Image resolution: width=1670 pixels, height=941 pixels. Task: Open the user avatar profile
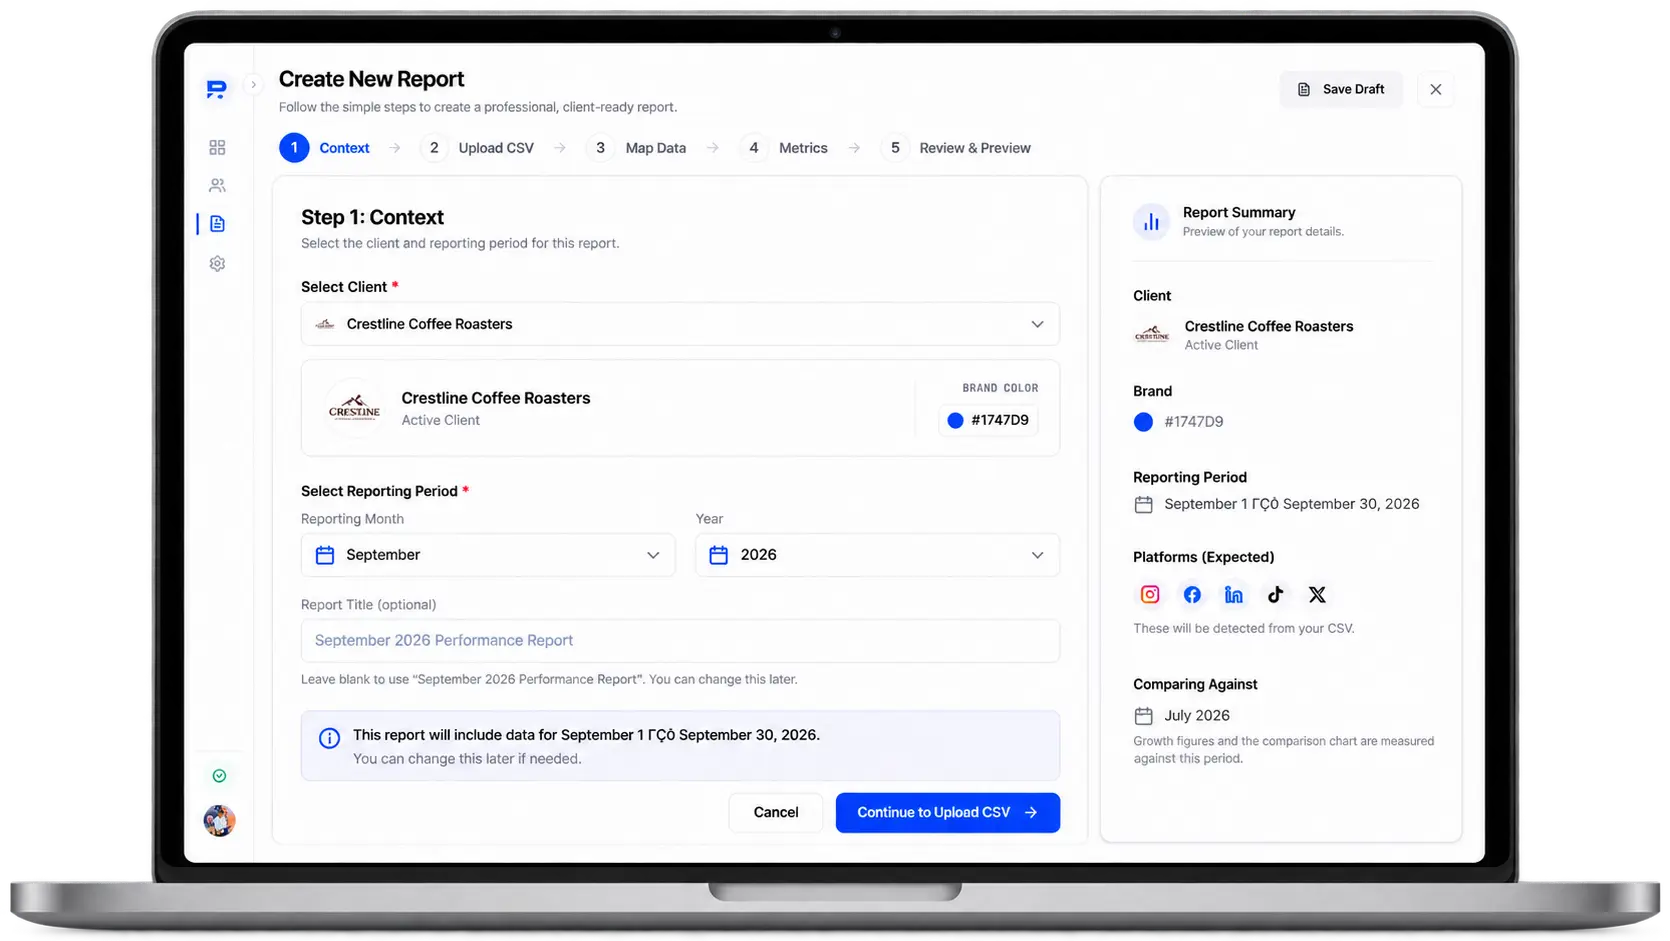[219, 821]
